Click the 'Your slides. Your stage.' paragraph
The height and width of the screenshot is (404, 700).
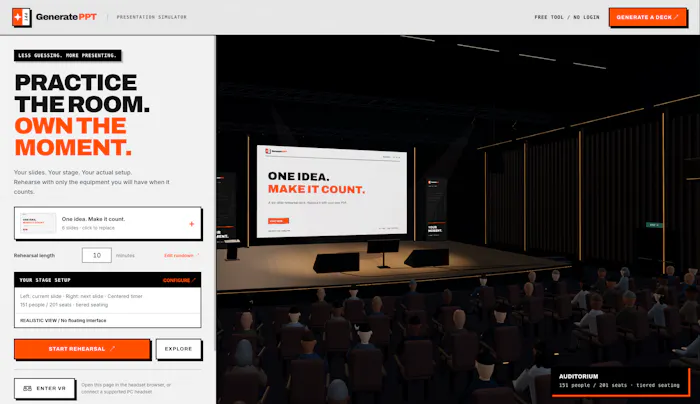click(x=92, y=182)
